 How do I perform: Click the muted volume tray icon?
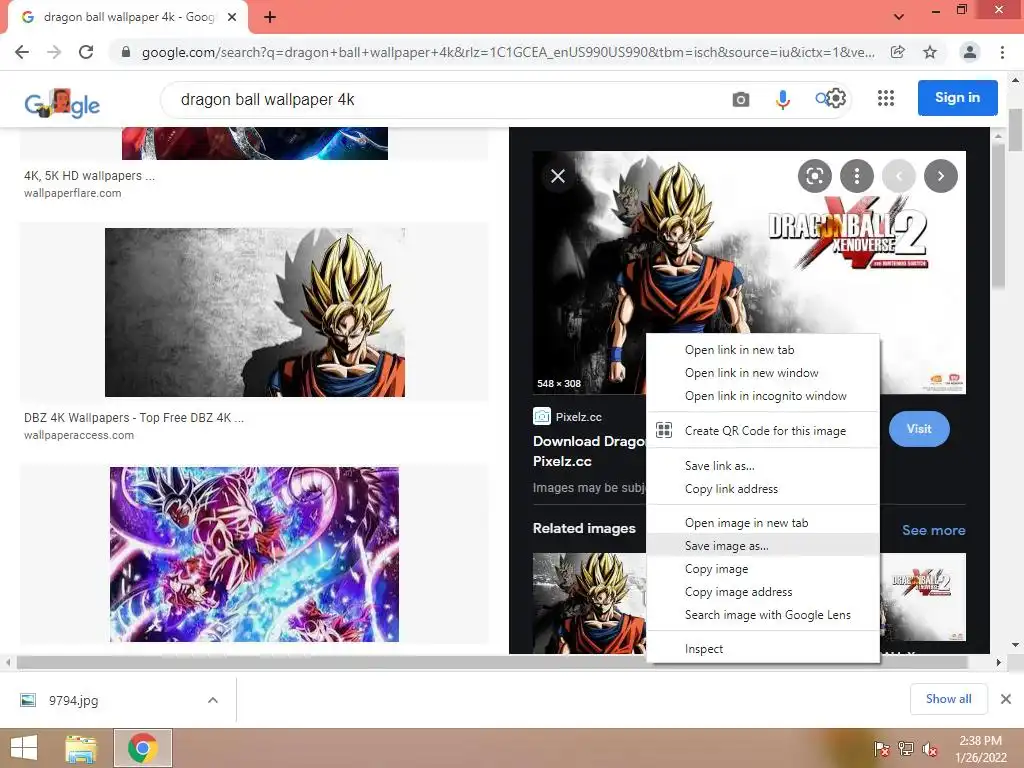coord(930,748)
